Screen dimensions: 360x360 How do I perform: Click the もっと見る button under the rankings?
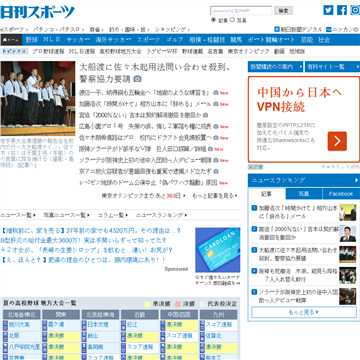point(304,312)
